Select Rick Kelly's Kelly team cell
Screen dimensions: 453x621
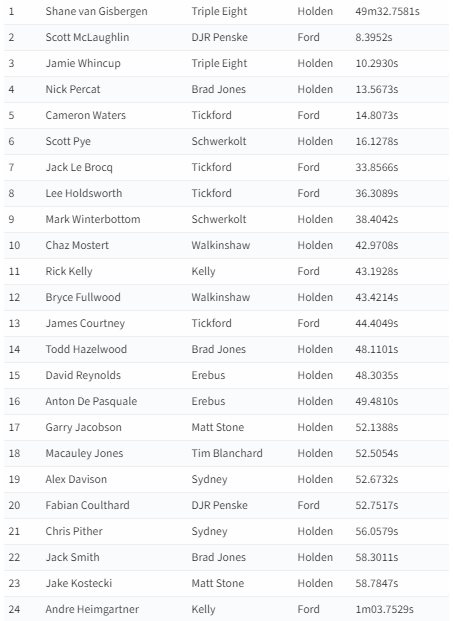(204, 272)
